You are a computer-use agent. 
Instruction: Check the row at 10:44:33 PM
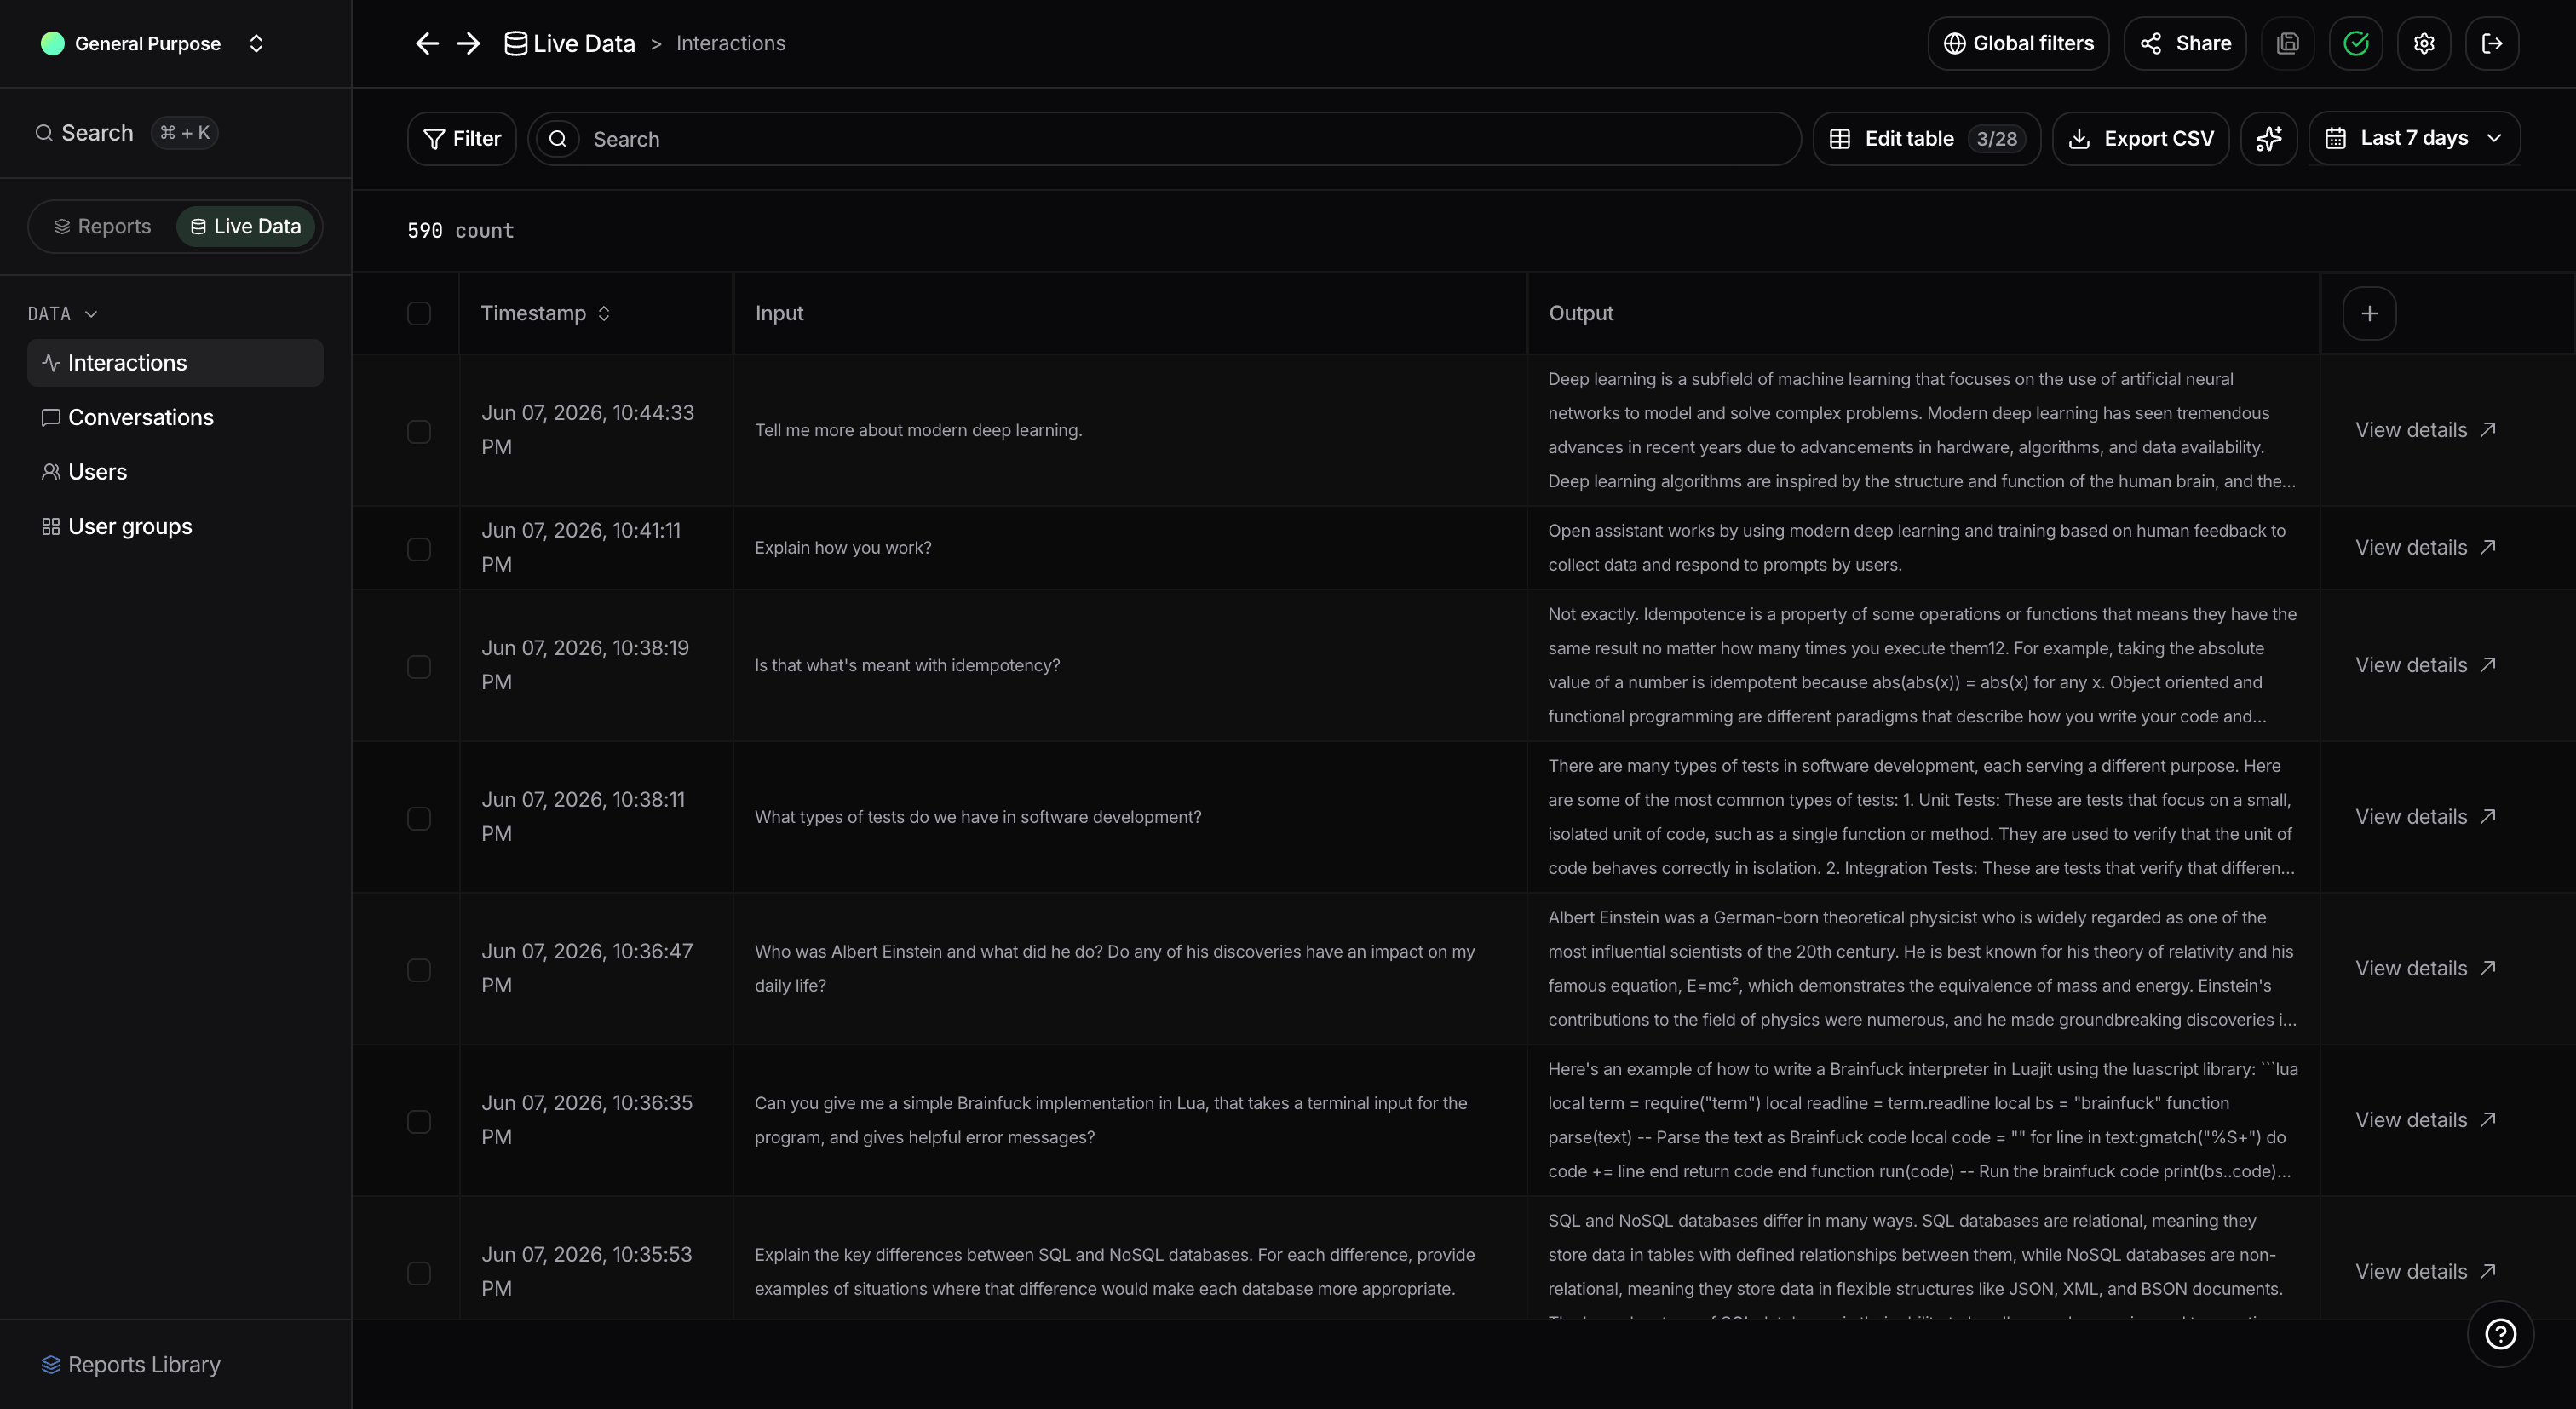(x=419, y=431)
